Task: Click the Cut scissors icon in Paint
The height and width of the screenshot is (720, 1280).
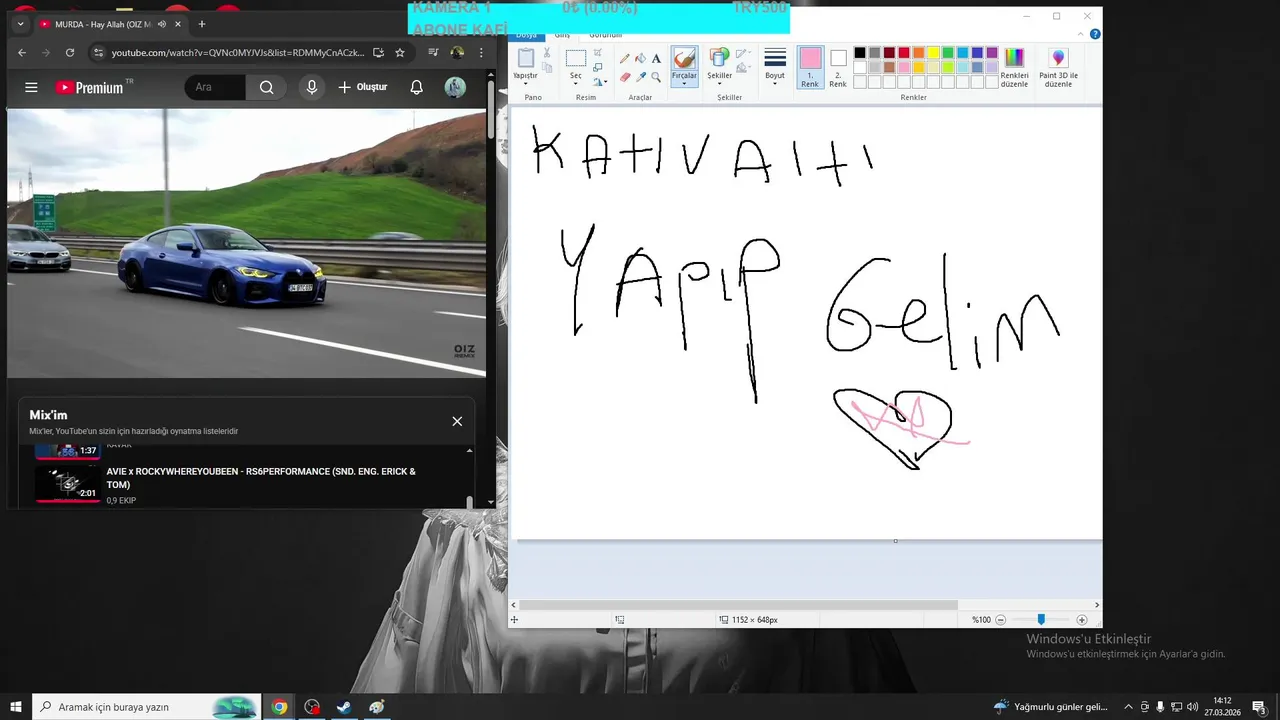Action: pyautogui.click(x=547, y=53)
